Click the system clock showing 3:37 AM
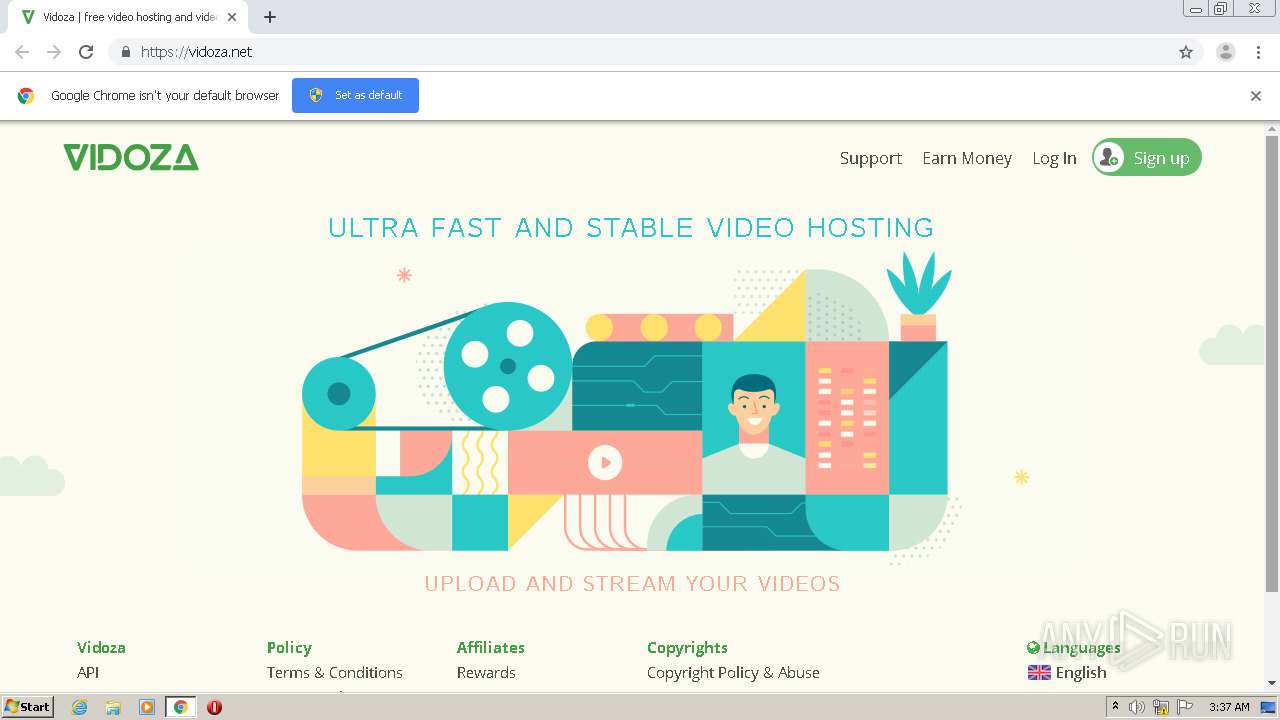Viewport: 1280px width, 720px height. (1229, 707)
